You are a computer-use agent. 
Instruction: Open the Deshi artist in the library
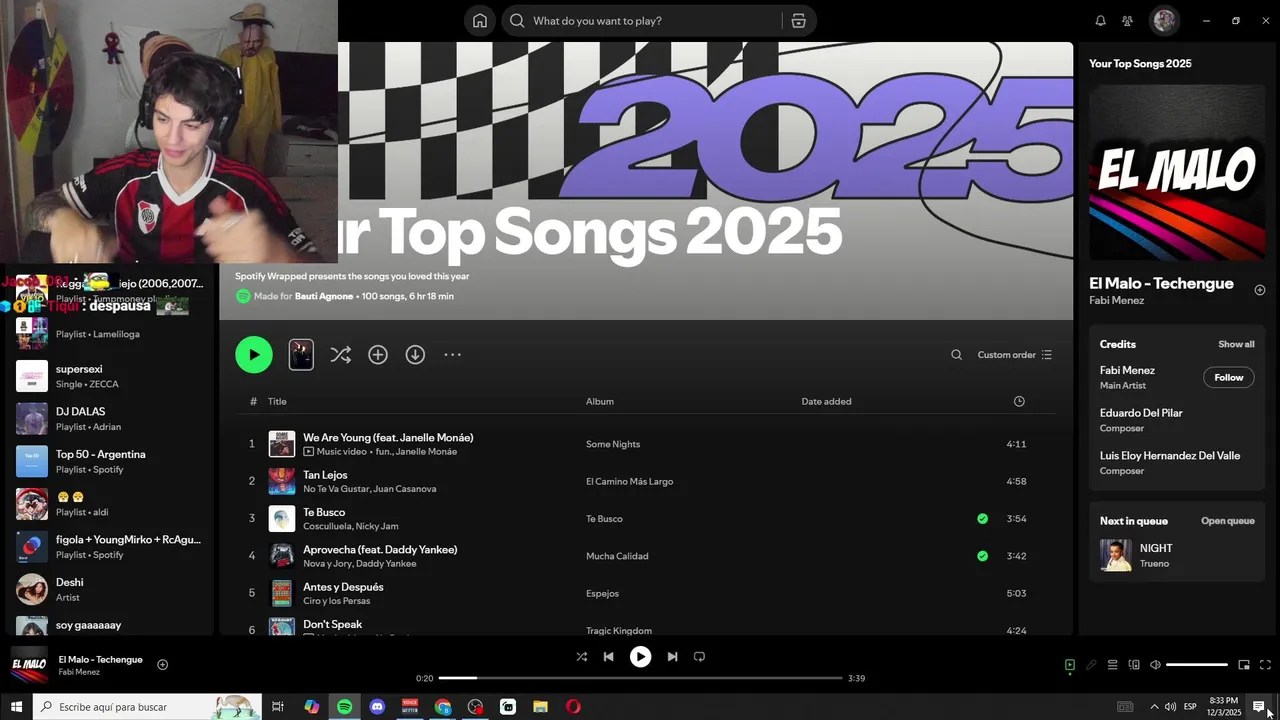click(x=108, y=589)
